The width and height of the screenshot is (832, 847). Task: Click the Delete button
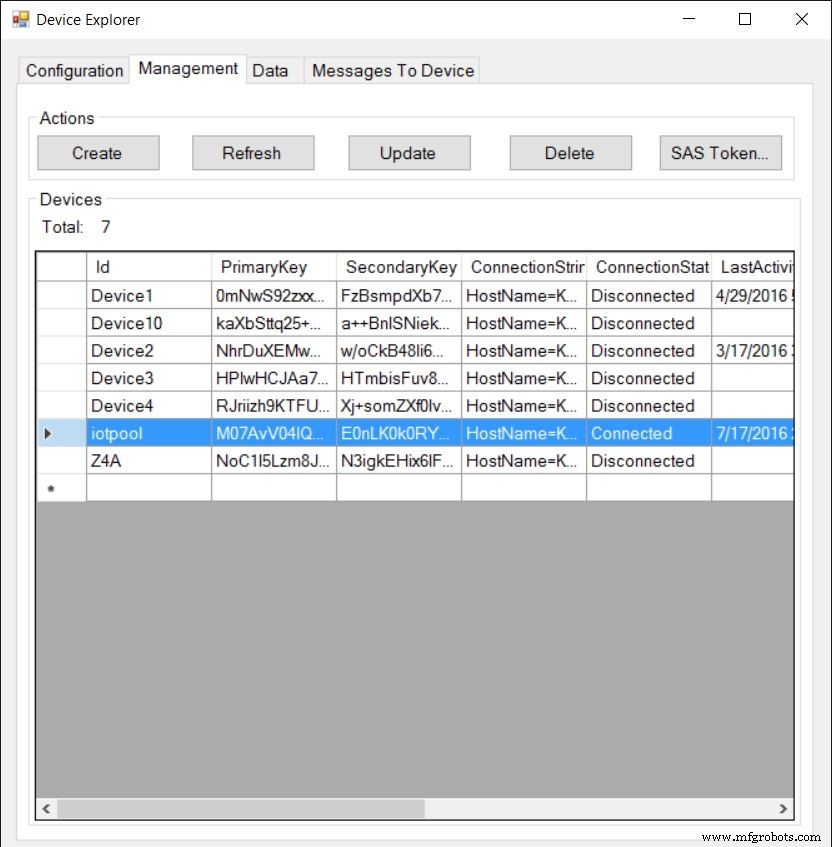click(570, 152)
